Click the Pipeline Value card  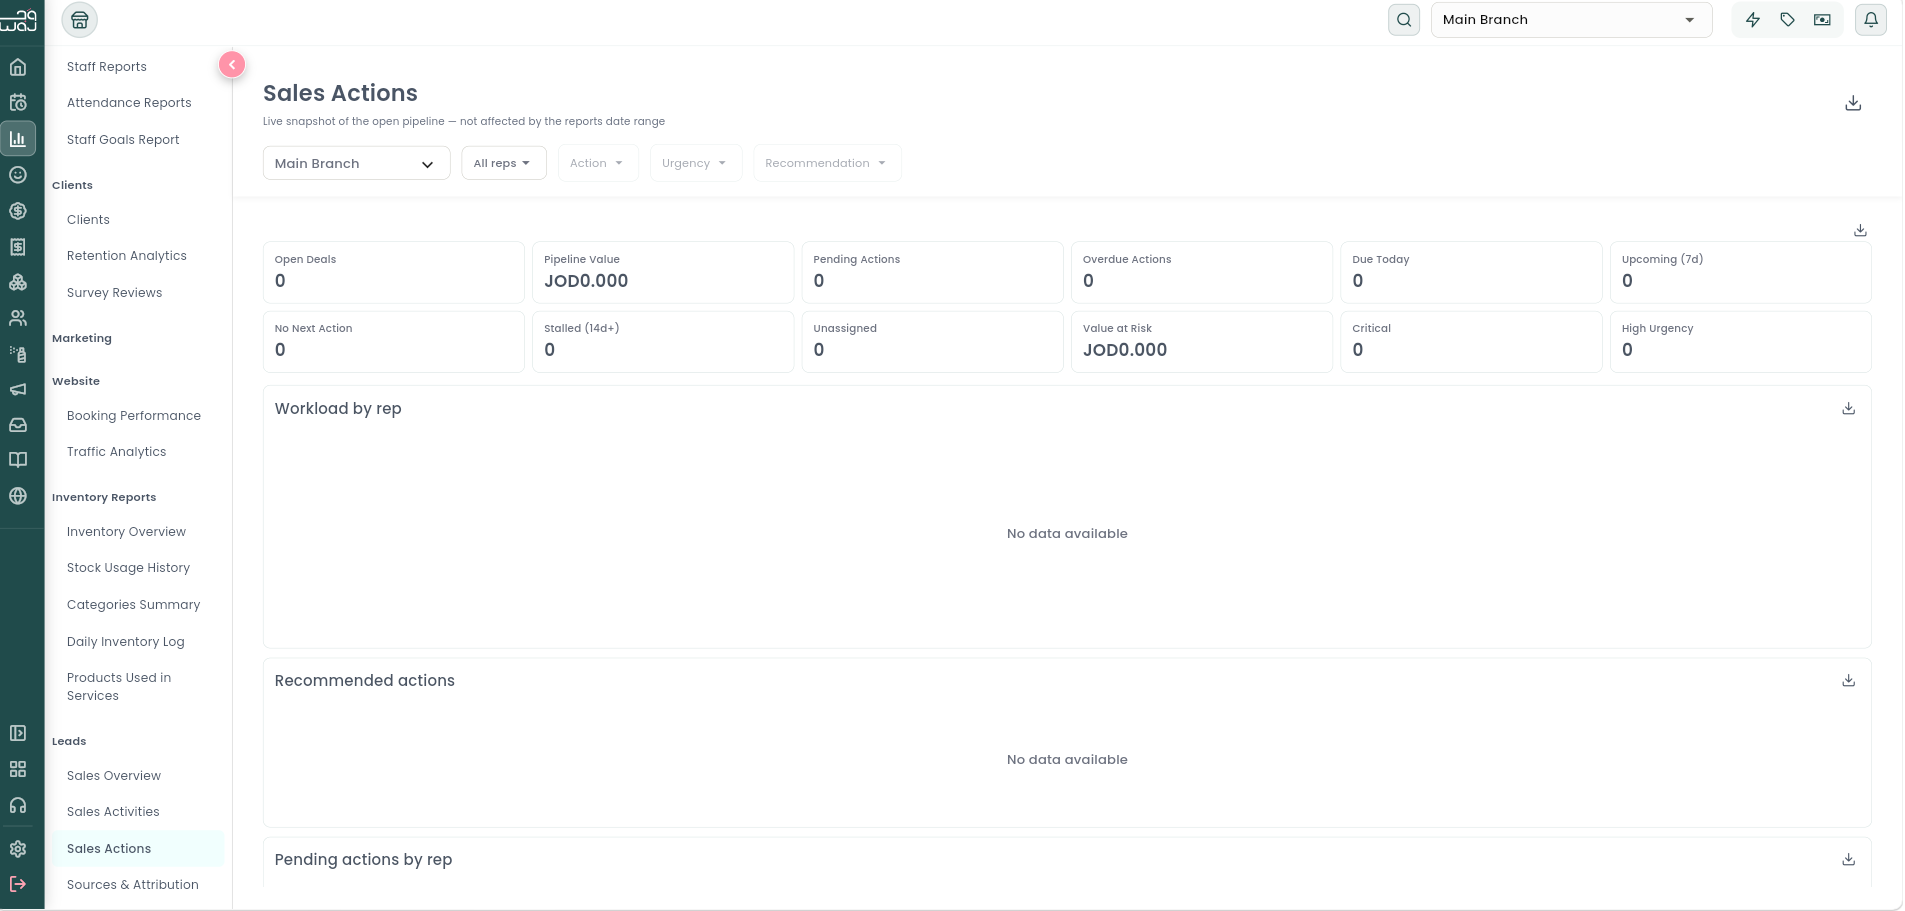[663, 272]
